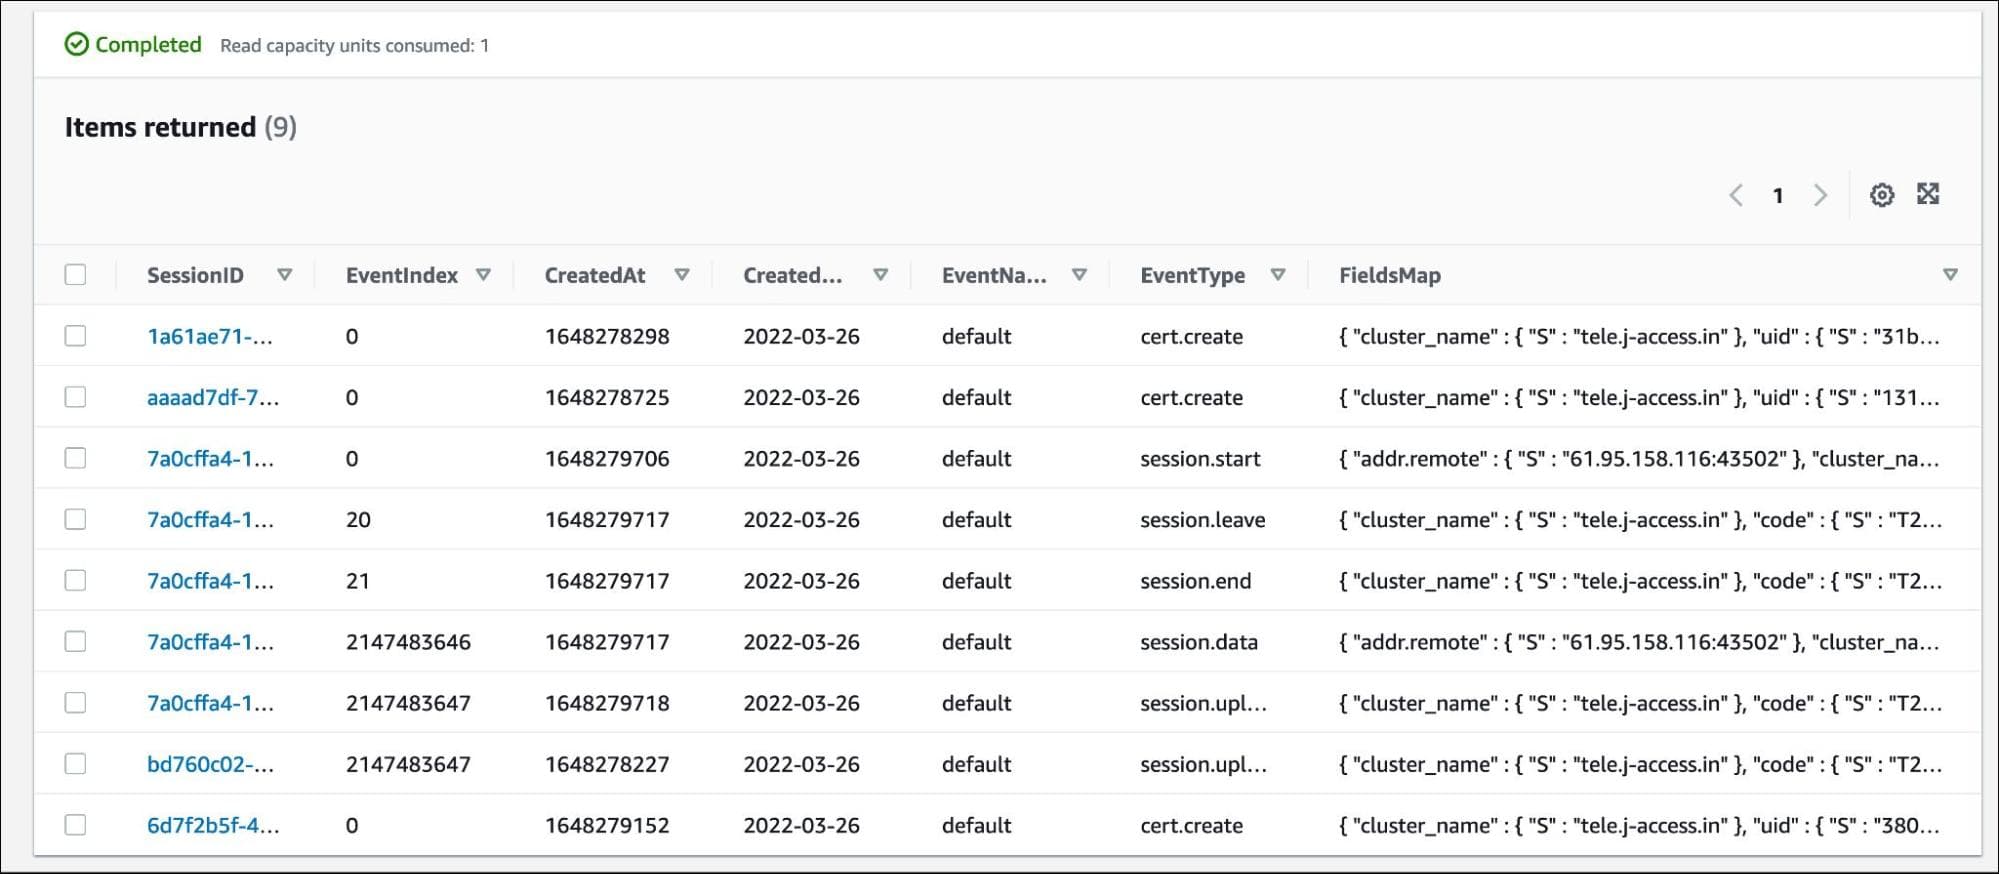The width and height of the screenshot is (1999, 874).
Task: Open FieldsMap column sort dropdown
Action: pyautogui.click(x=1950, y=275)
